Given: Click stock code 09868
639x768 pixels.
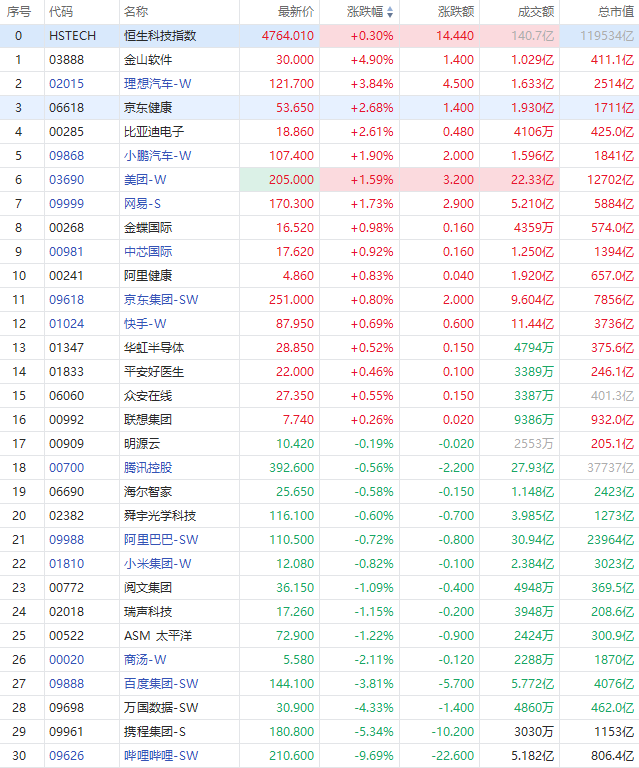Looking at the screenshot, I should 67,156.
